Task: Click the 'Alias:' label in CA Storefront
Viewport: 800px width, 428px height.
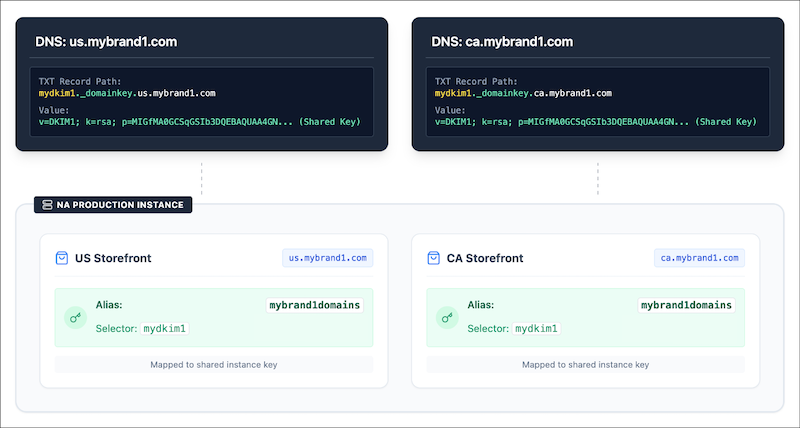Action: point(481,305)
